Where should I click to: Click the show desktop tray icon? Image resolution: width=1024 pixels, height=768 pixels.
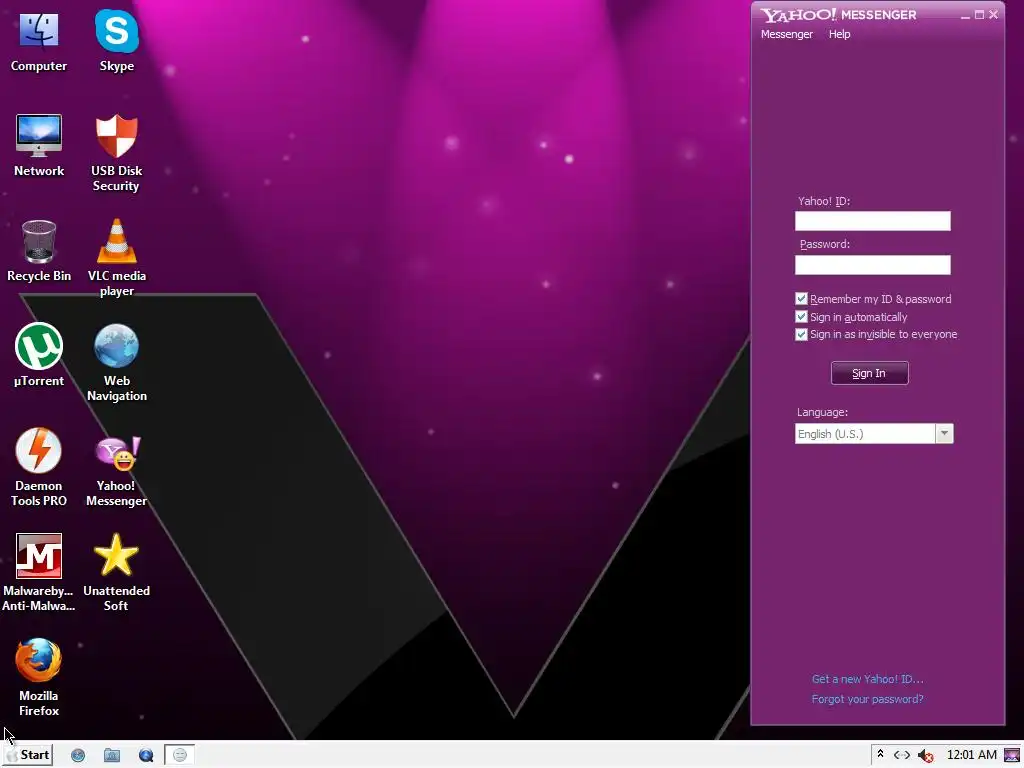1012,756
